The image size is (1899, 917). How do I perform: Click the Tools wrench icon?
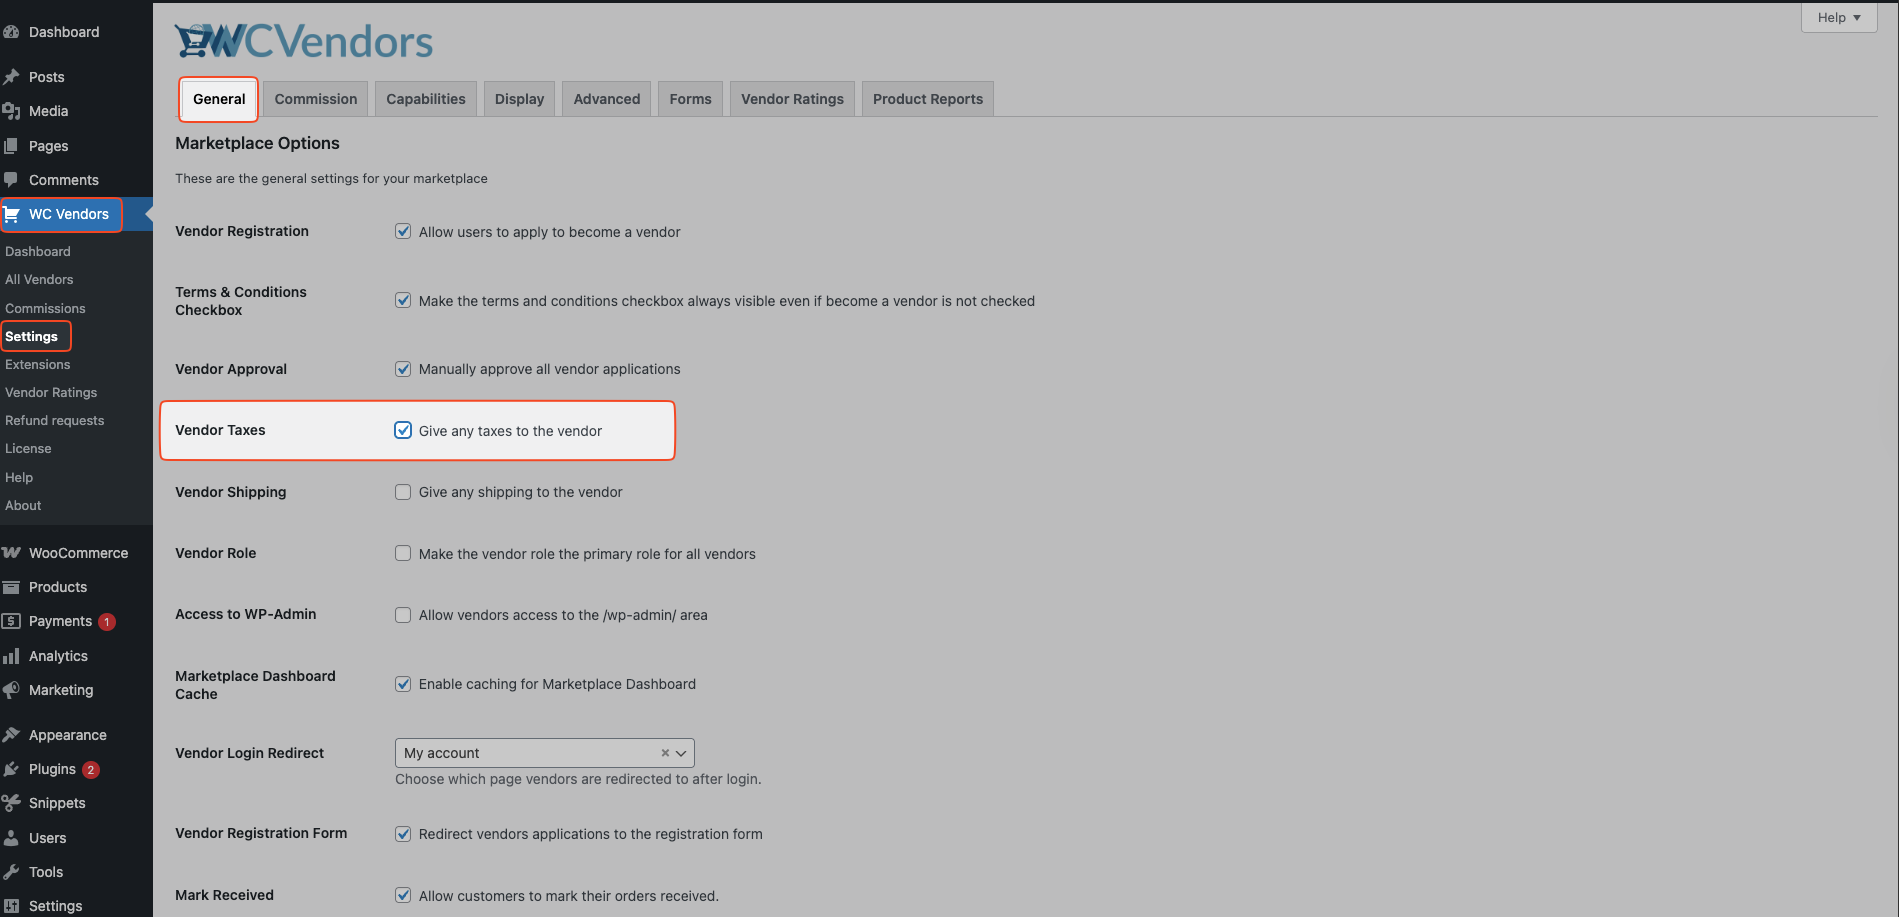(x=11, y=872)
